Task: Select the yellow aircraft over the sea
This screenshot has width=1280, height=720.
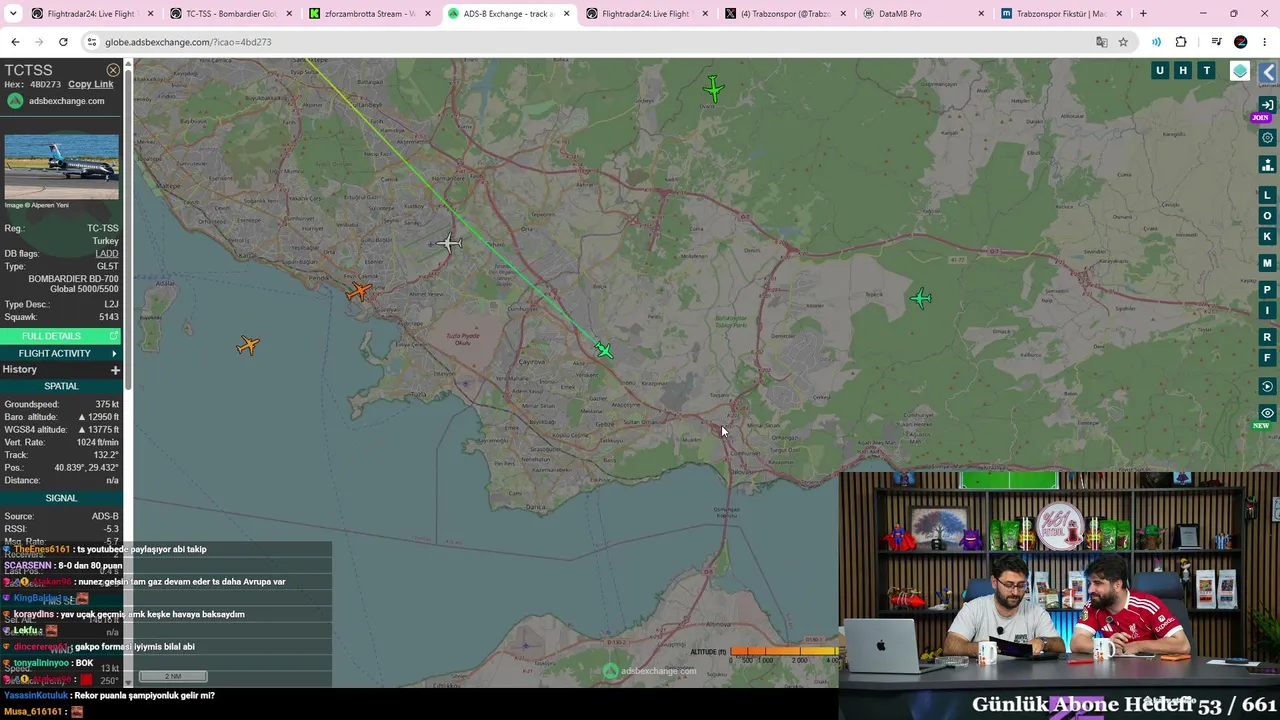Action: click(248, 346)
